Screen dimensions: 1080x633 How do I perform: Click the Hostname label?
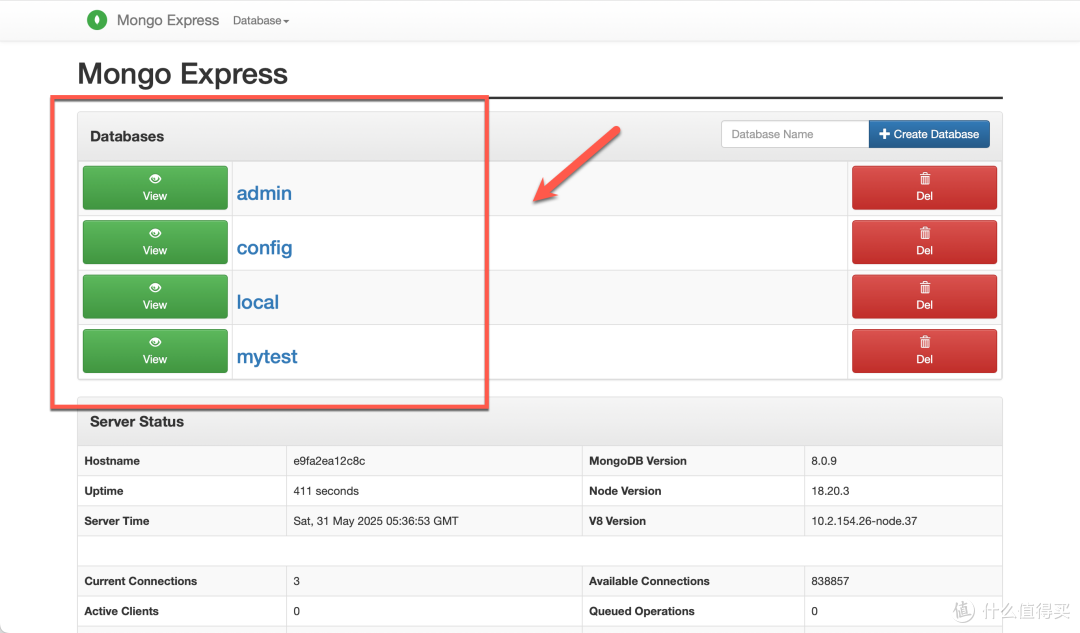[112, 461]
